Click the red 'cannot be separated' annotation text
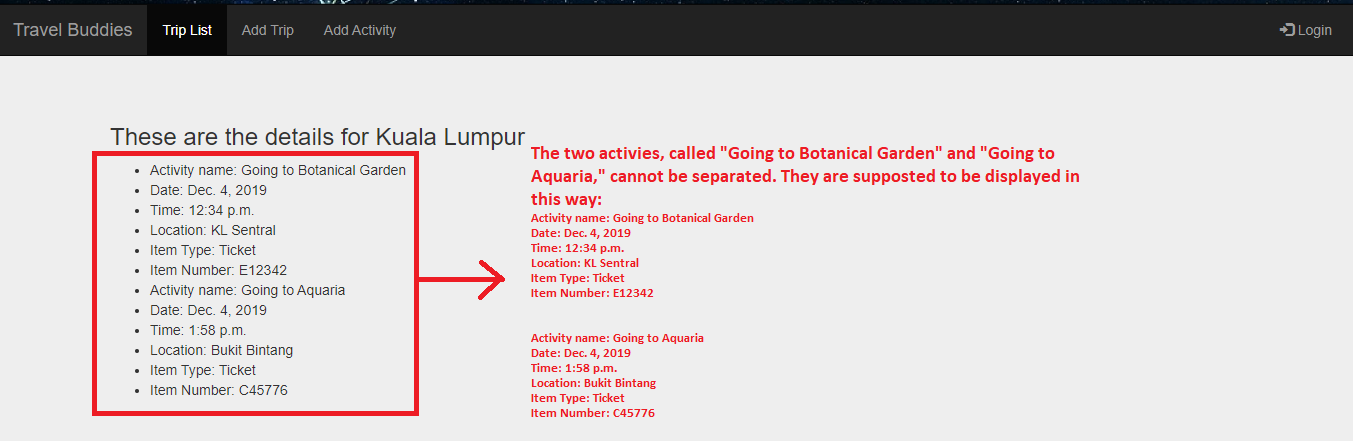The image size is (1353, 441). point(805,175)
